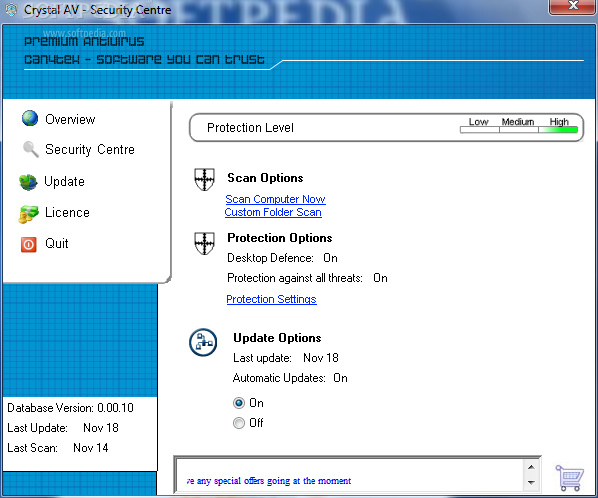This screenshot has height=498, width=598.
Task: Click the Protection Options heading
Action: 280,238
